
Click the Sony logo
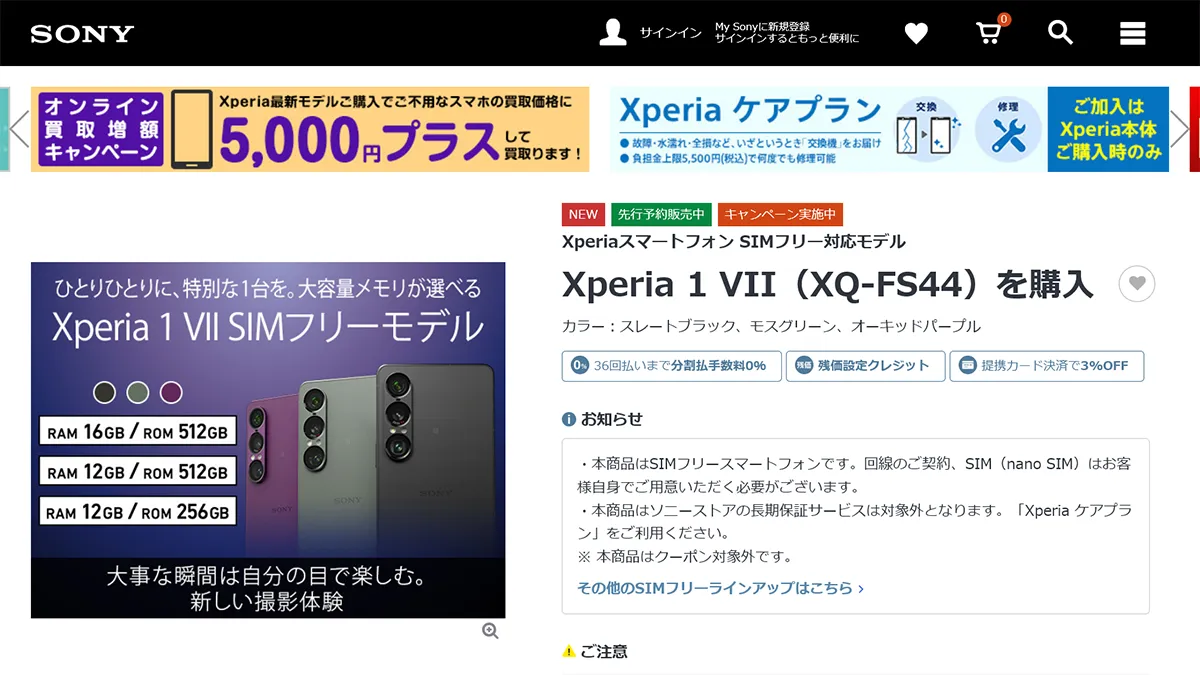click(x=82, y=34)
